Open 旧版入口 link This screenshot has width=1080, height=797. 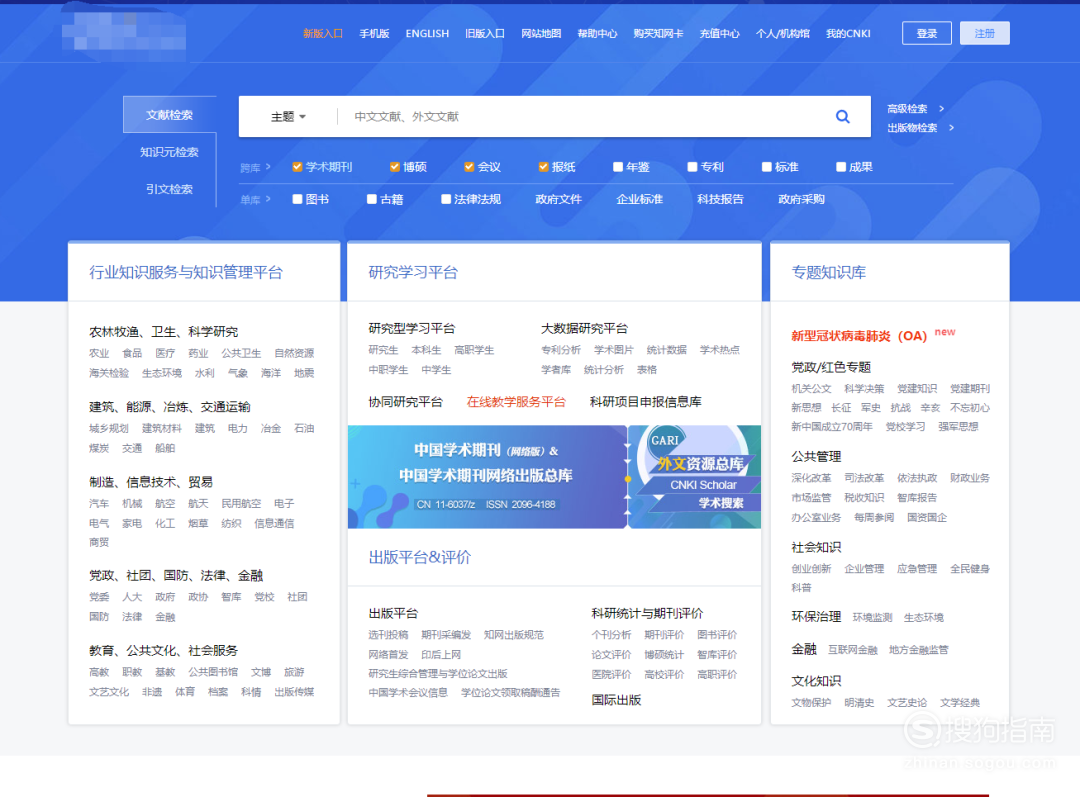click(x=485, y=33)
